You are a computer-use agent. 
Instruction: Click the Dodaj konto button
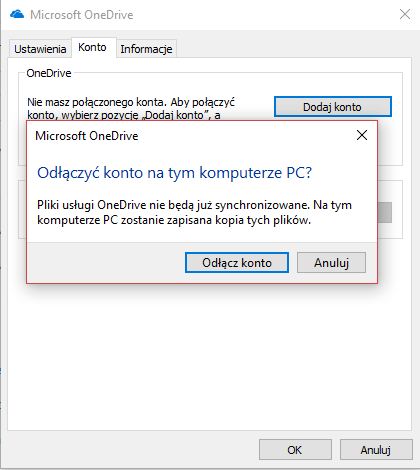tap(333, 107)
